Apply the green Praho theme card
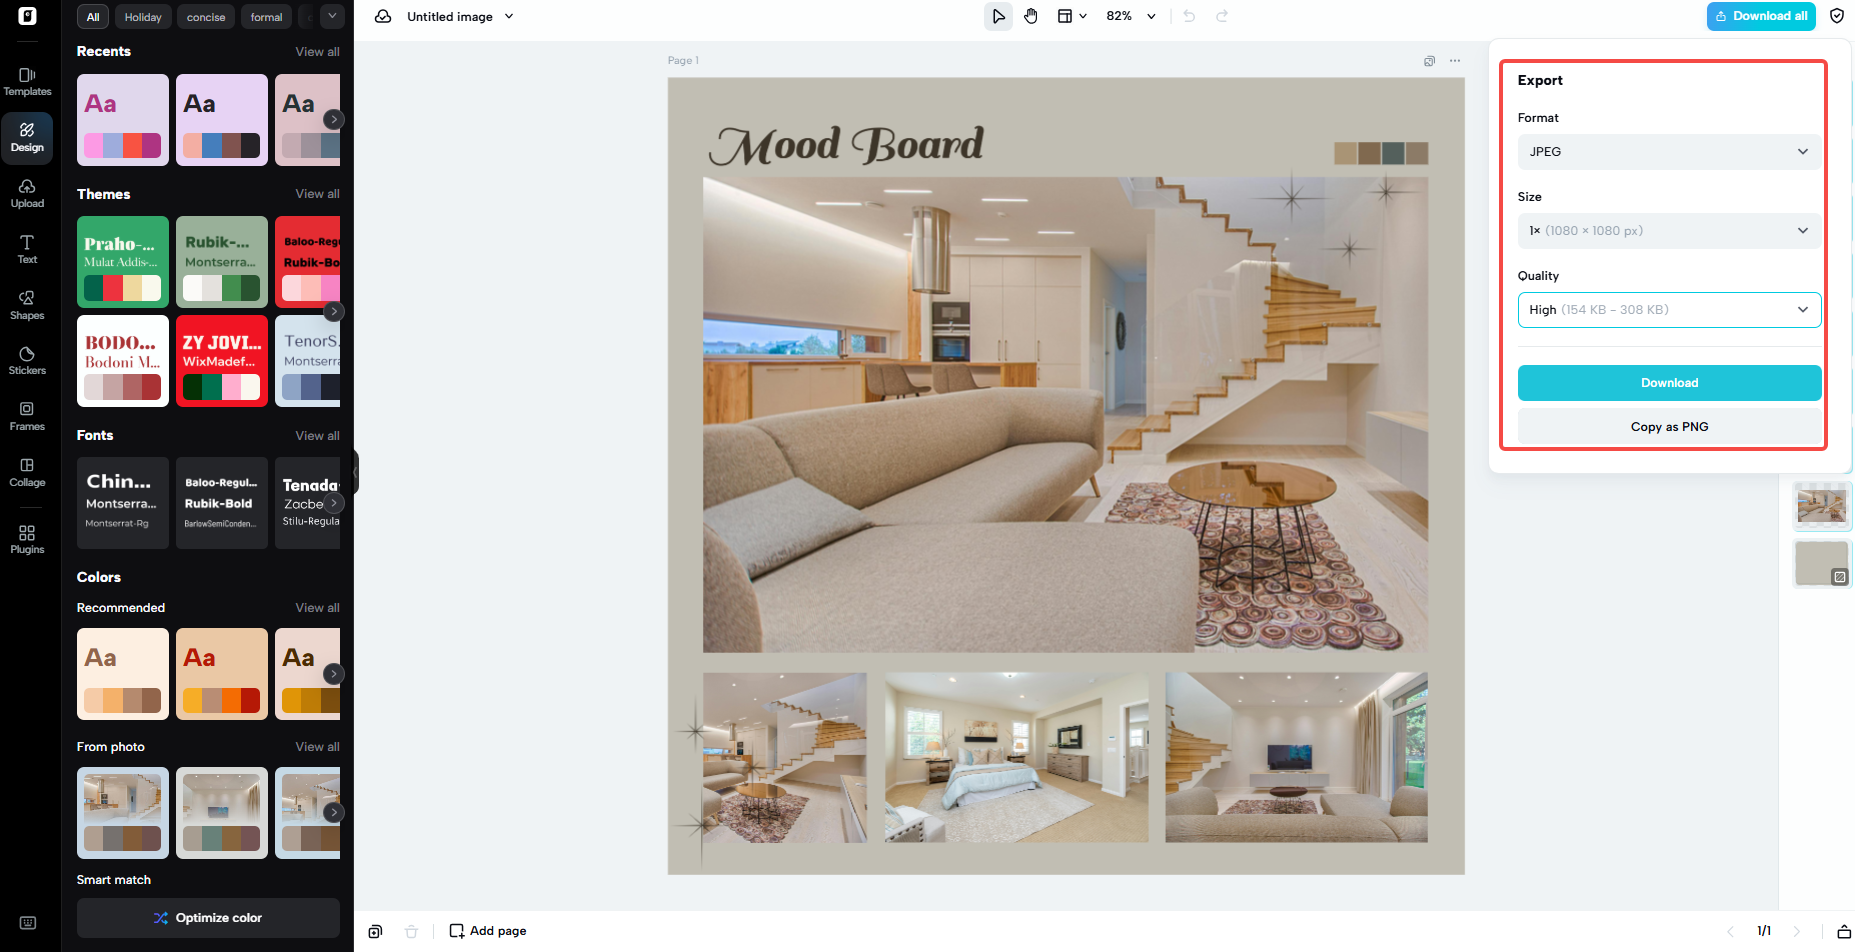Screen dimensions: 1855x952 pyautogui.click(x=123, y=262)
